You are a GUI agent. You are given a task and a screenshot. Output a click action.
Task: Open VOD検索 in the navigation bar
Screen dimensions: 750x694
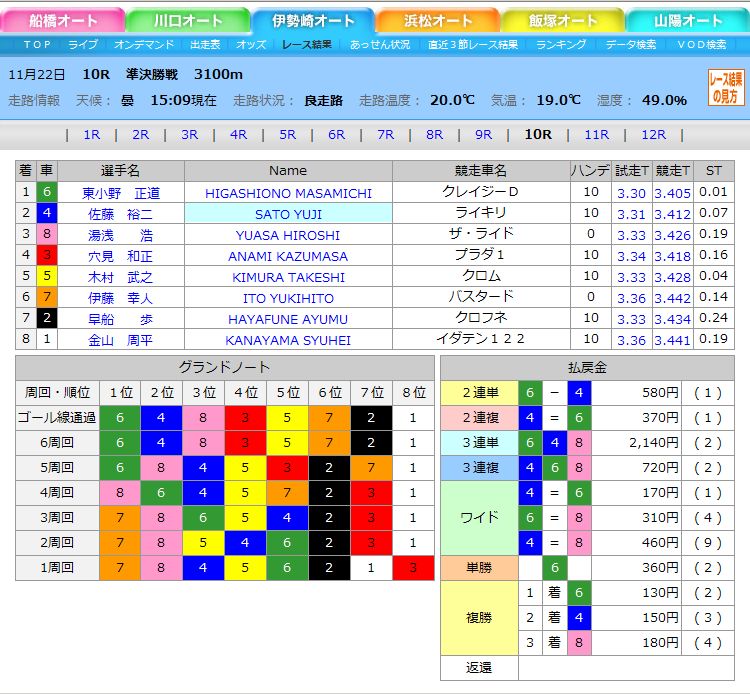pos(702,44)
